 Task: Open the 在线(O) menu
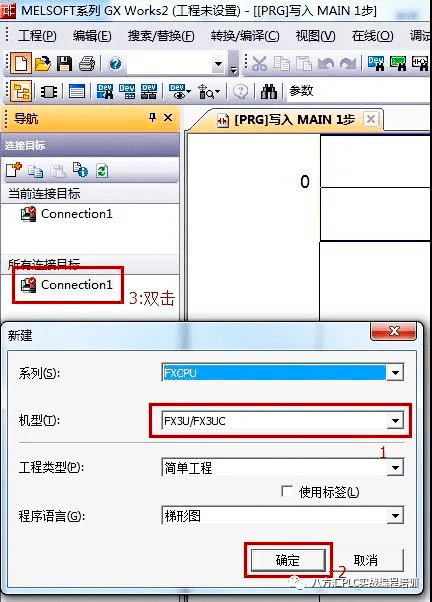click(x=372, y=36)
